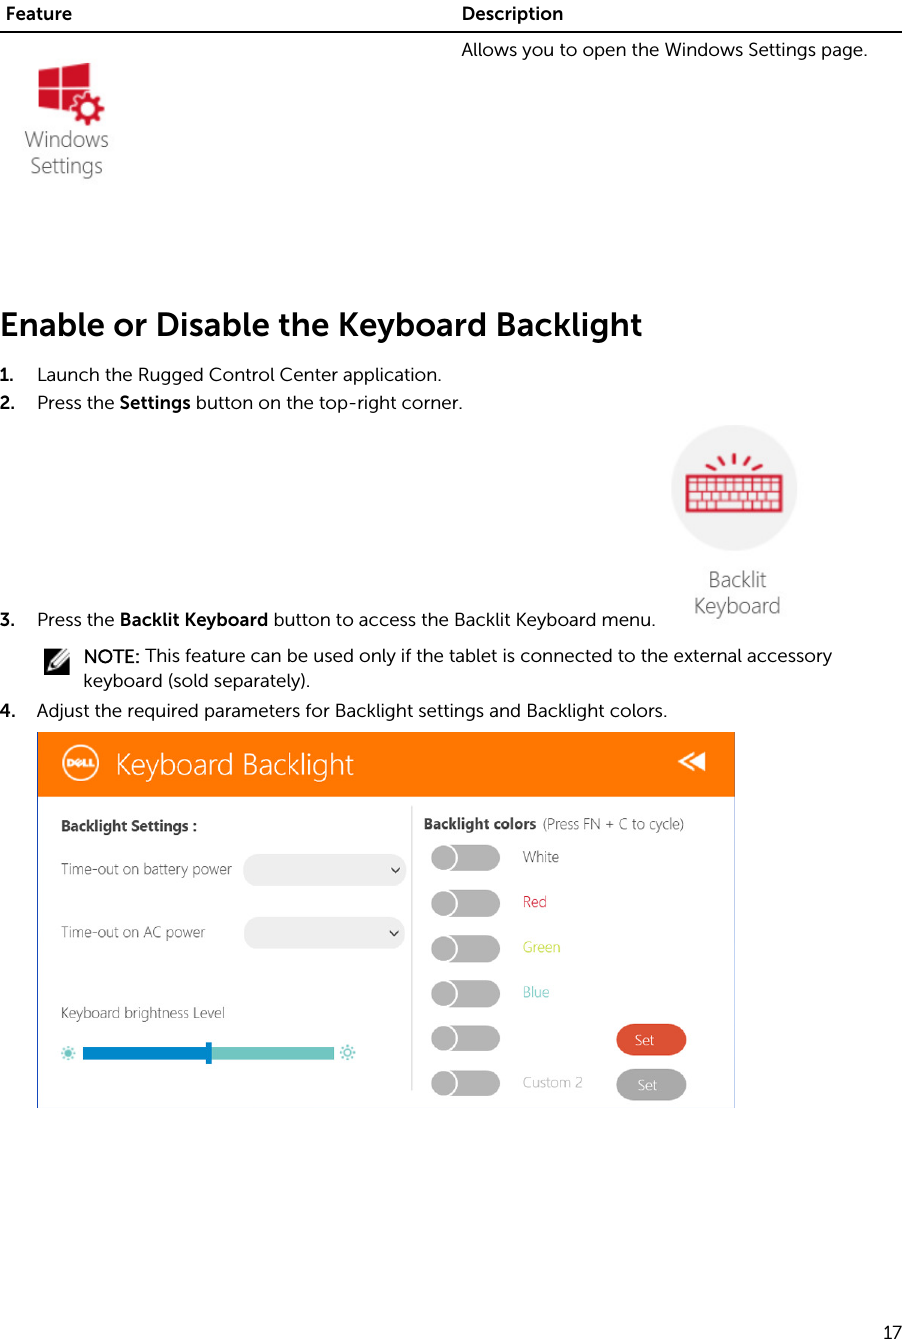Viewport: 902px width, 1339px height.
Task: Turn on the Green backlight color
Action: (x=465, y=948)
